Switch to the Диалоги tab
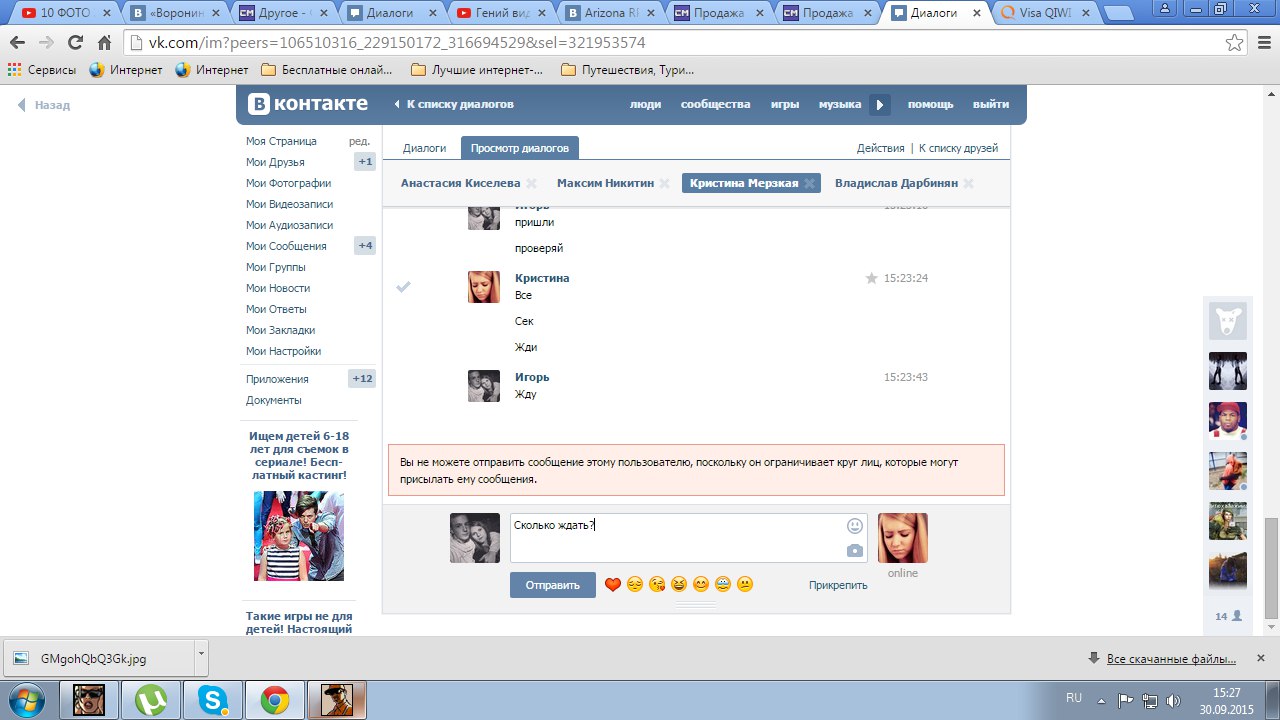Screen dimensions: 1280x720 pyautogui.click(x=424, y=148)
